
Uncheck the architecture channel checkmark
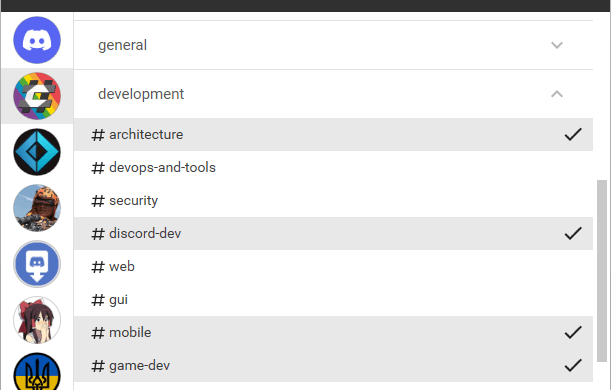[x=573, y=134]
